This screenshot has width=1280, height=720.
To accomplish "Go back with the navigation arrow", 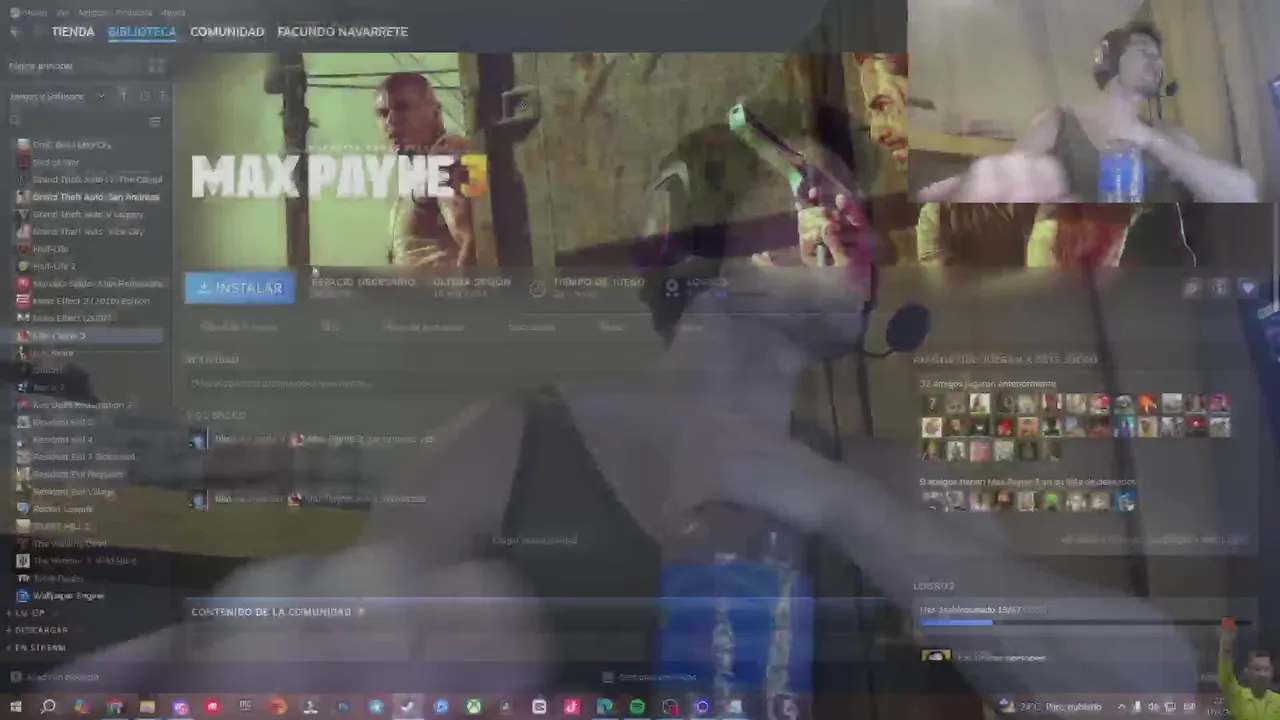I will click(14, 32).
